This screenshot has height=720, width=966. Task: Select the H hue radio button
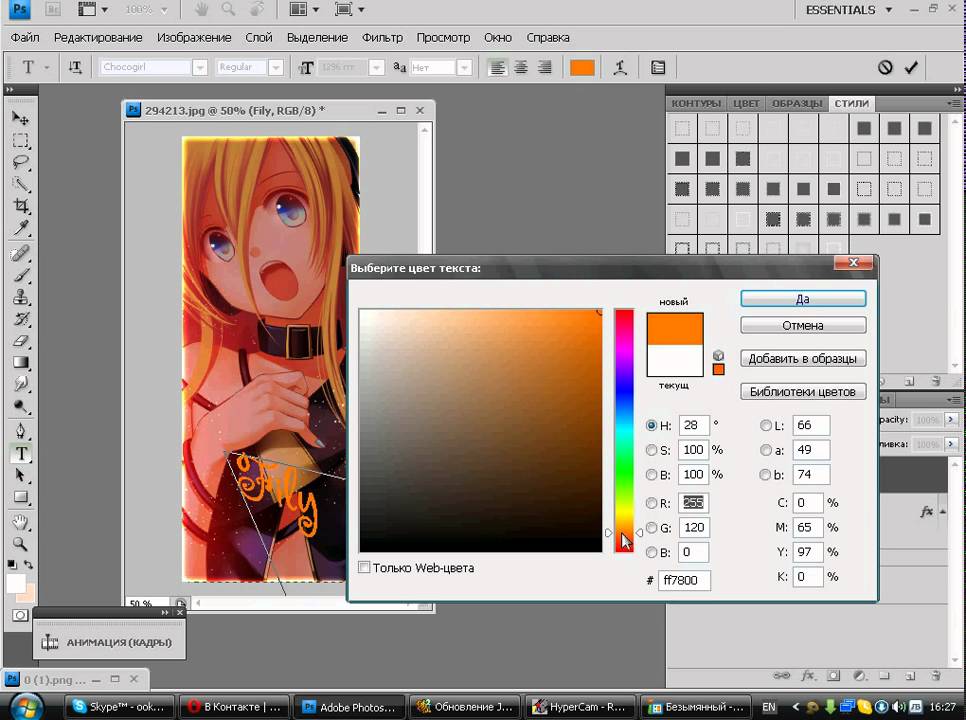pos(651,425)
